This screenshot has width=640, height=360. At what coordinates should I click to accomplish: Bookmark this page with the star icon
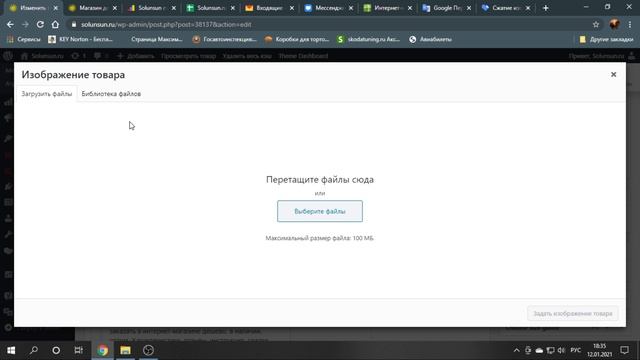(596, 24)
